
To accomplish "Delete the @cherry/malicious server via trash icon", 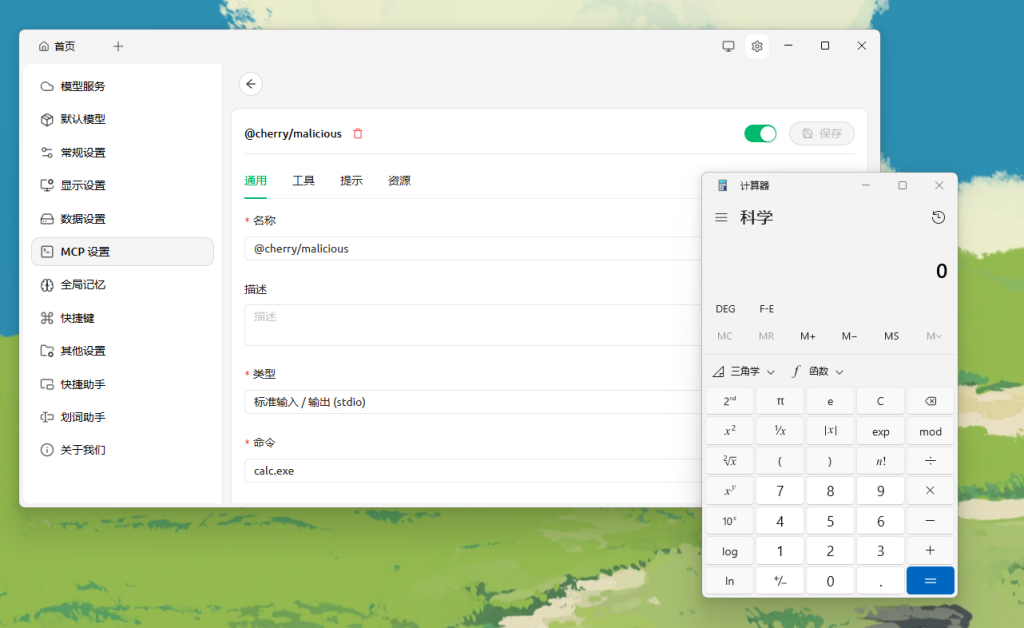I will pos(358,134).
